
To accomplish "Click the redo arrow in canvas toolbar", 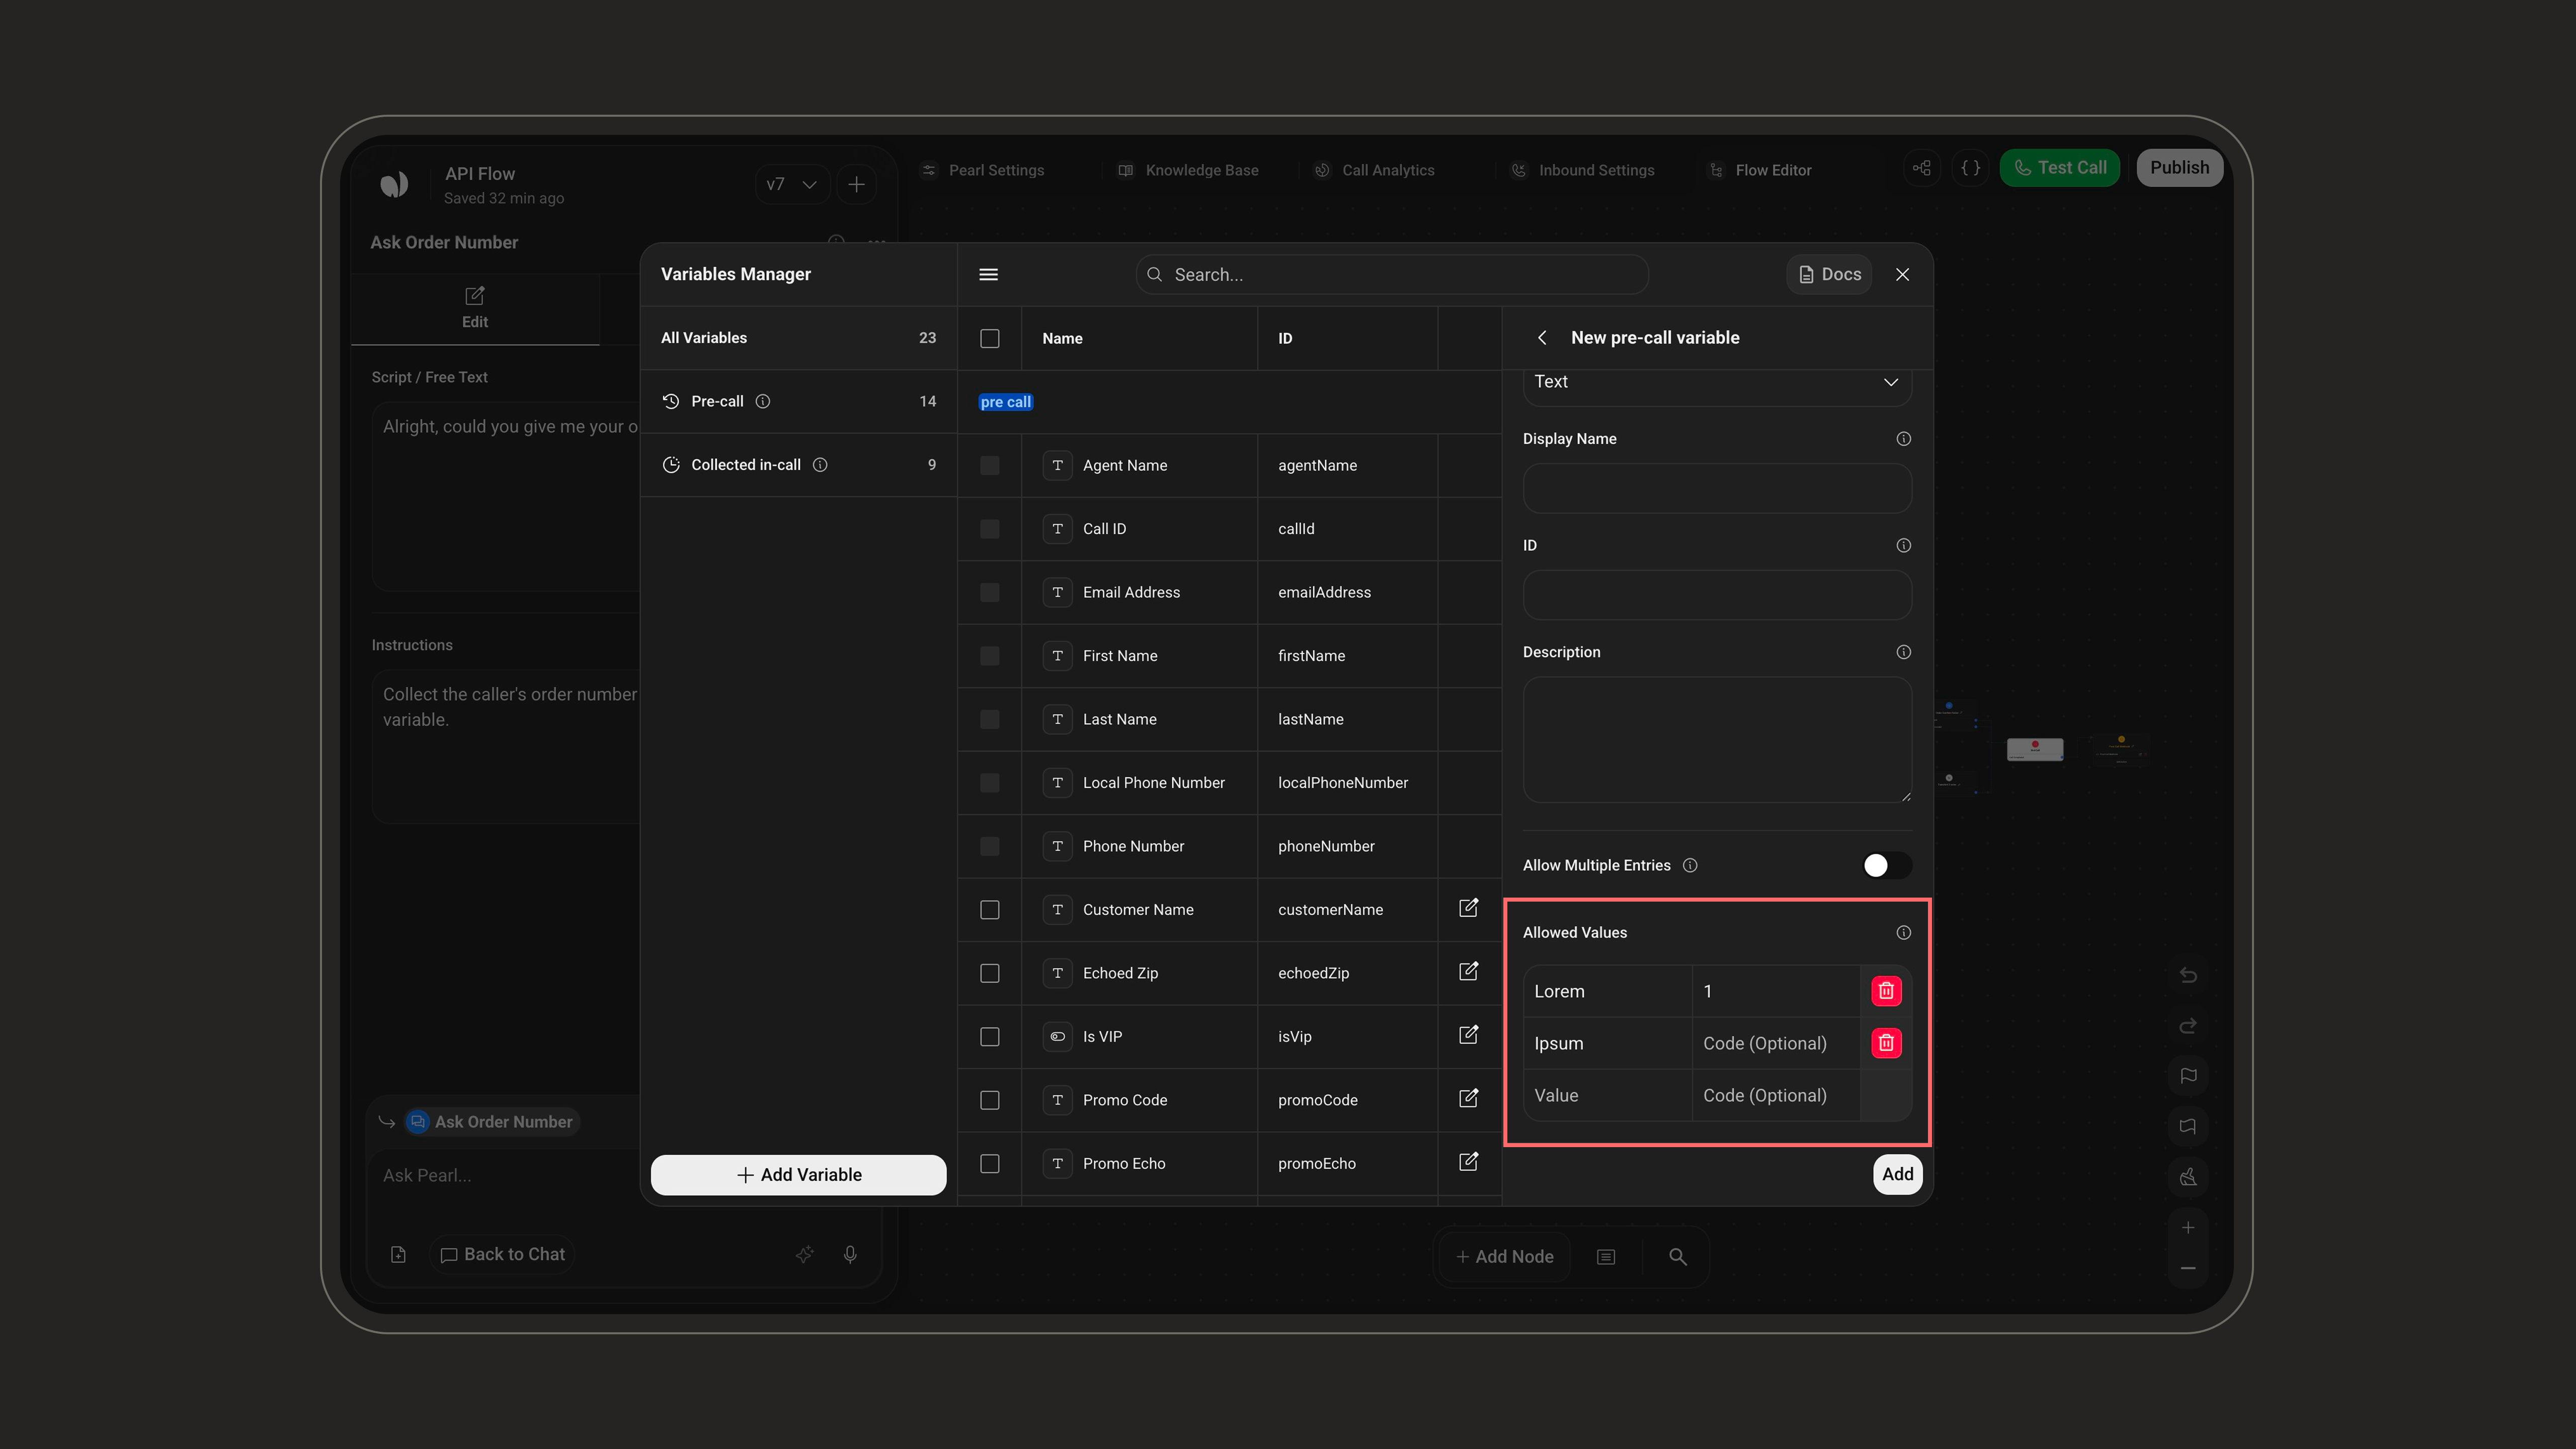I will [x=2188, y=1026].
